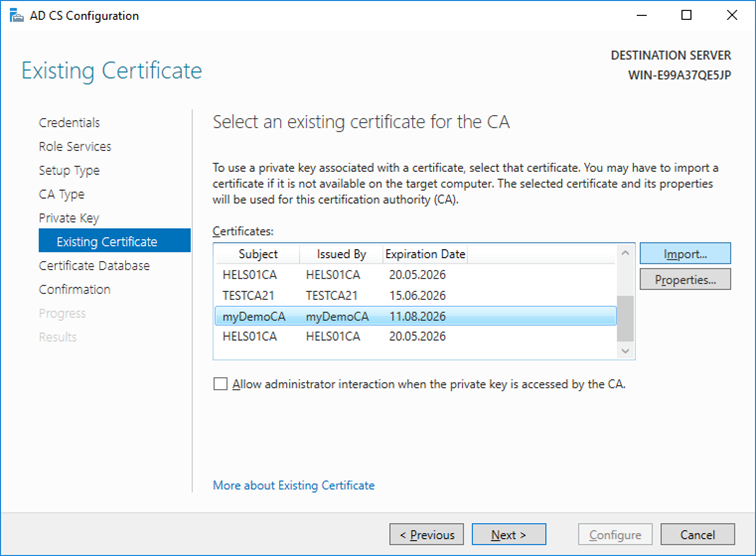Select the TESTCA21 certificate row
Screen dimensions: 756x556
pyautogui.click(x=414, y=296)
